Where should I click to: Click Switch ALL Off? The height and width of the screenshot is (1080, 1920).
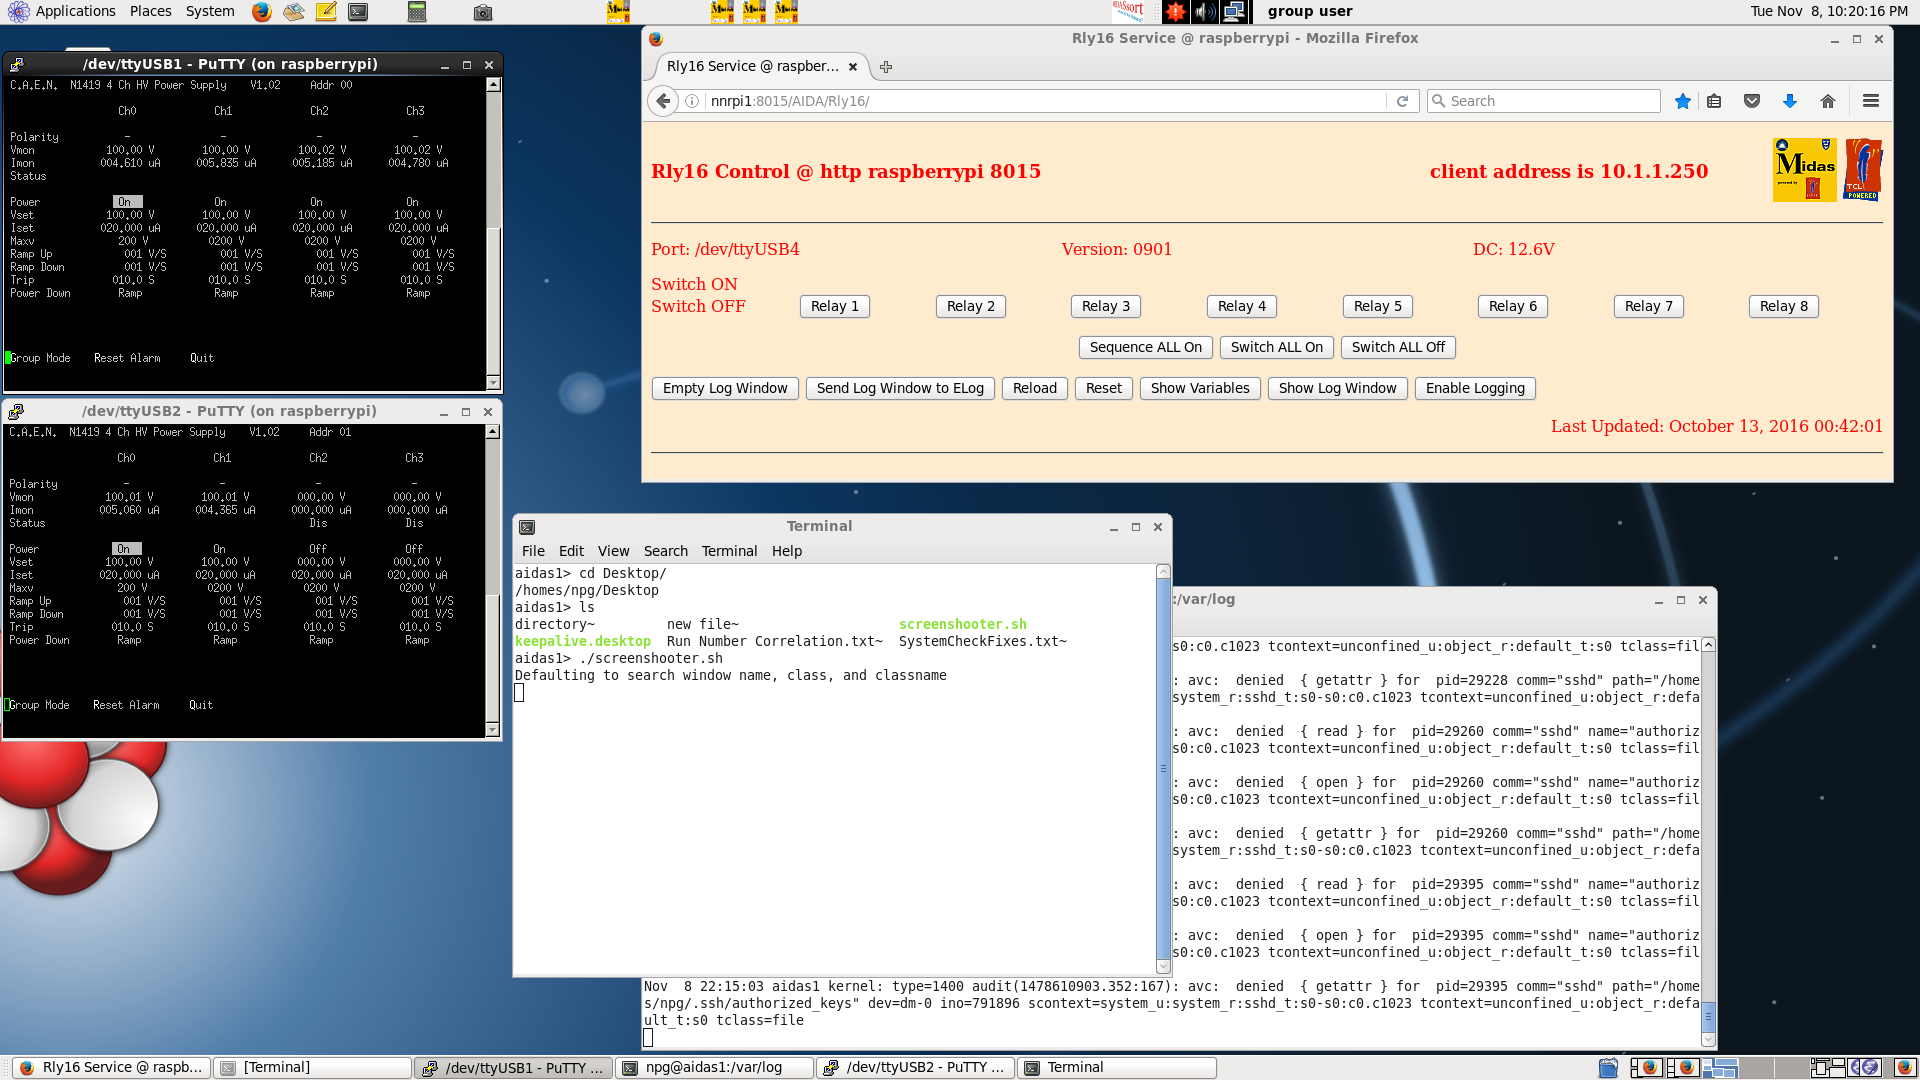(1398, 347)
